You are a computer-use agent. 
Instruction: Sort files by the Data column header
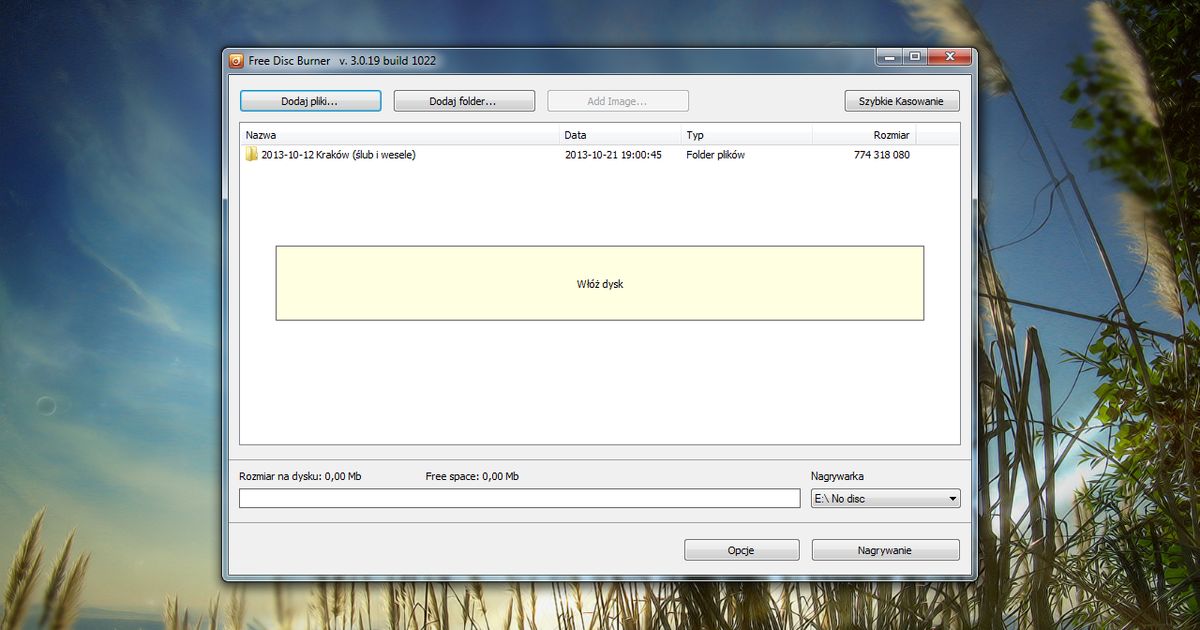[x=576, y=134]
